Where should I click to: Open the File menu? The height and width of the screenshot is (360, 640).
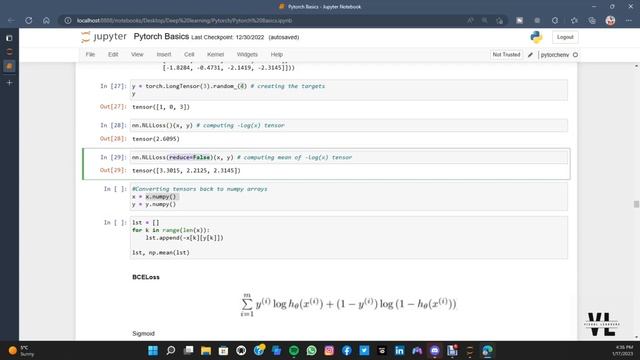coord(90,54)
